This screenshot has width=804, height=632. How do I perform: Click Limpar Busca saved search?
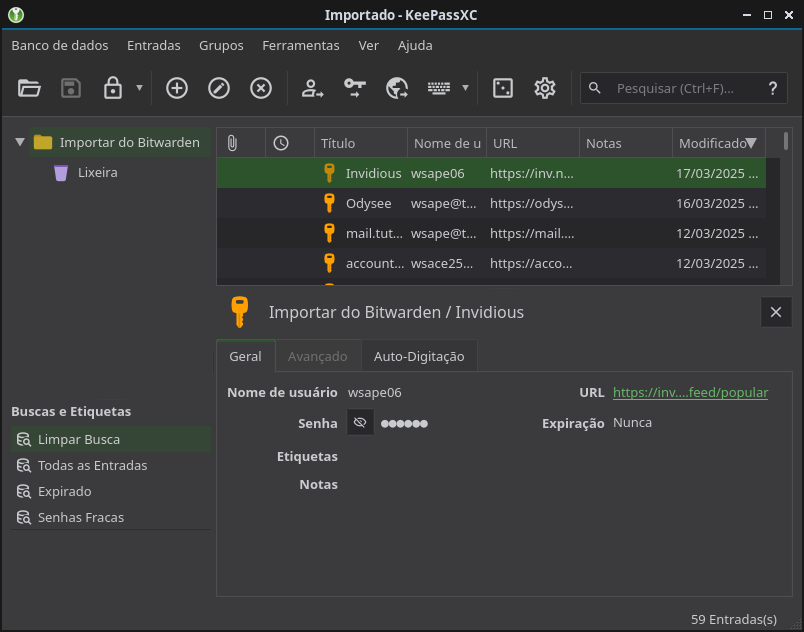coord(111,439)
